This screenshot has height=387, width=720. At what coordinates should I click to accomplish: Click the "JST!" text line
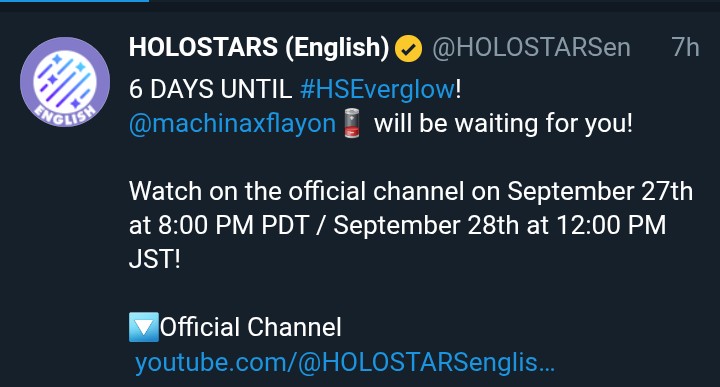[x=155, y=259]
